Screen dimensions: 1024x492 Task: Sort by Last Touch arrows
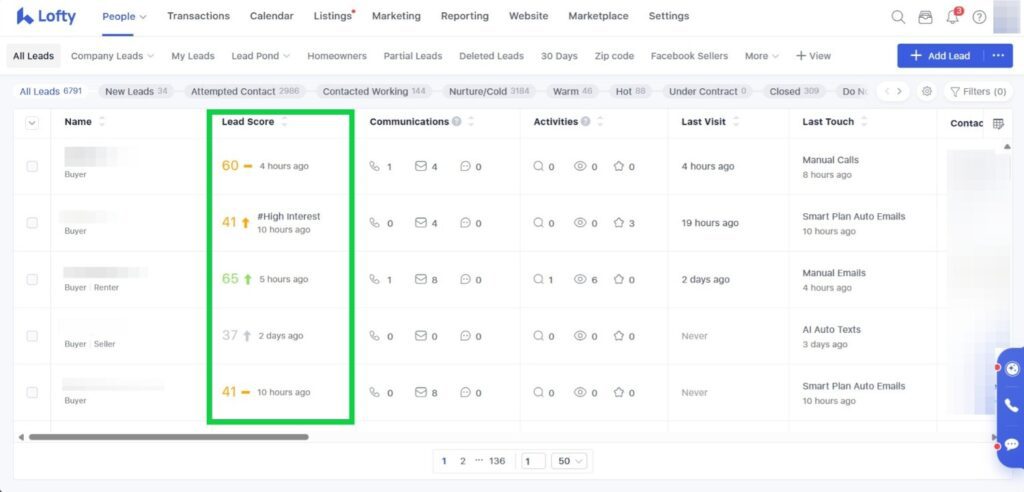pos(864,122)
